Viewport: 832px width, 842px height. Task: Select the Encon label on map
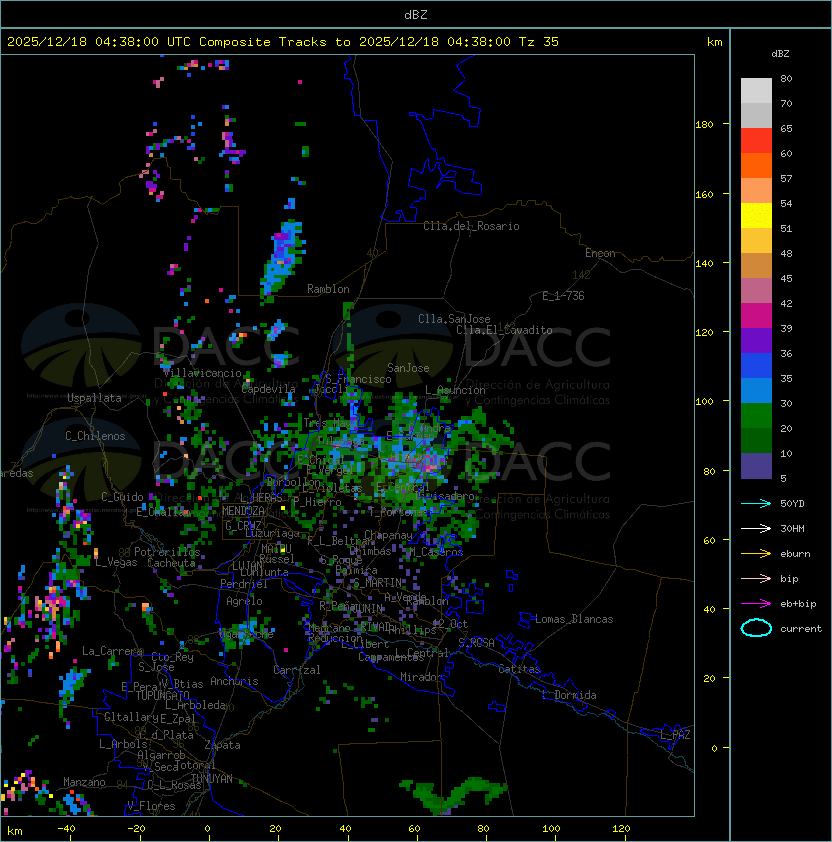600,253
